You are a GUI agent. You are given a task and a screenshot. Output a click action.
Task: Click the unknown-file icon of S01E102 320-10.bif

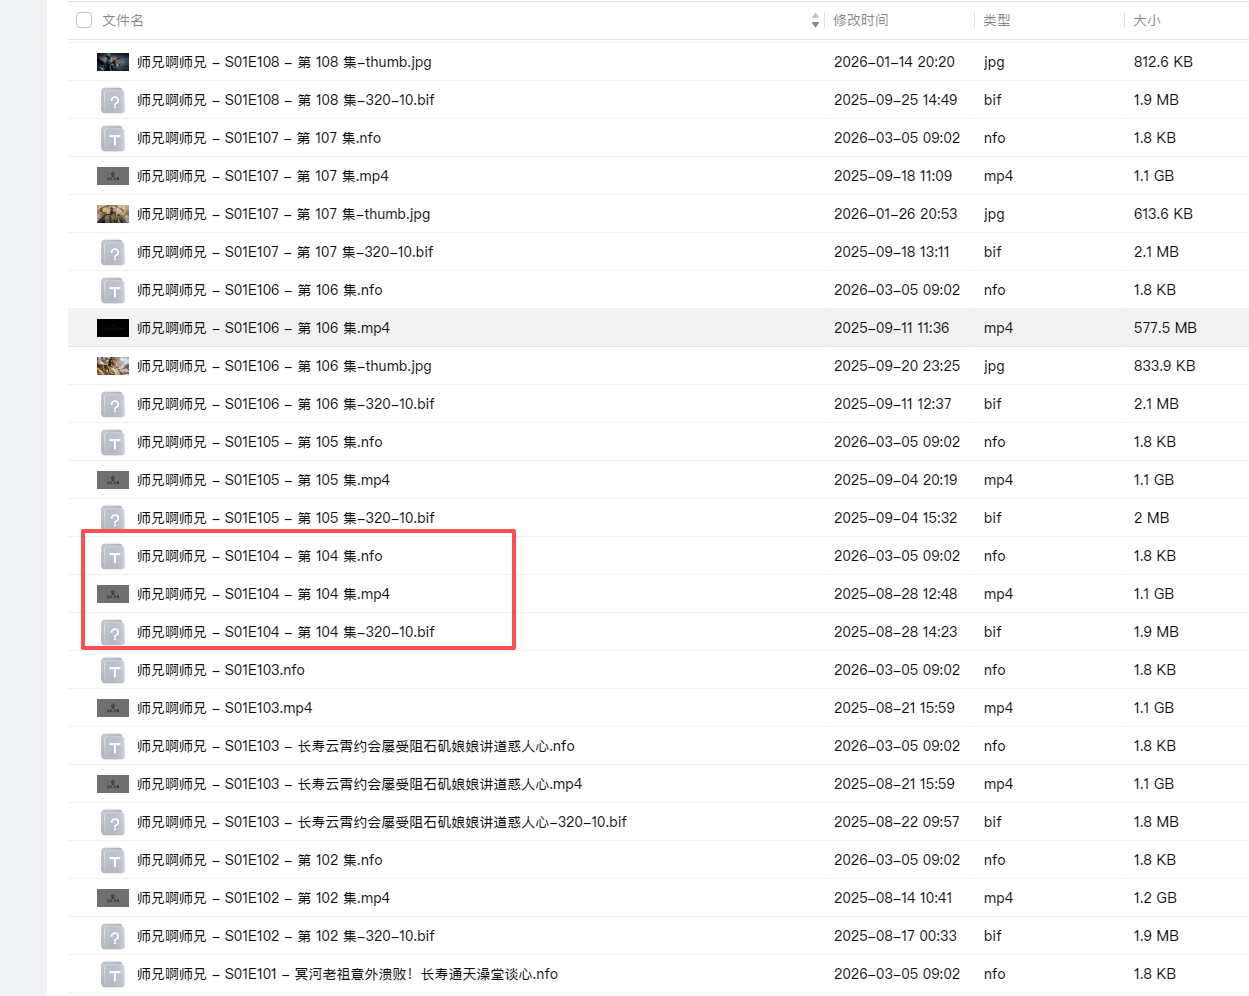113,936
